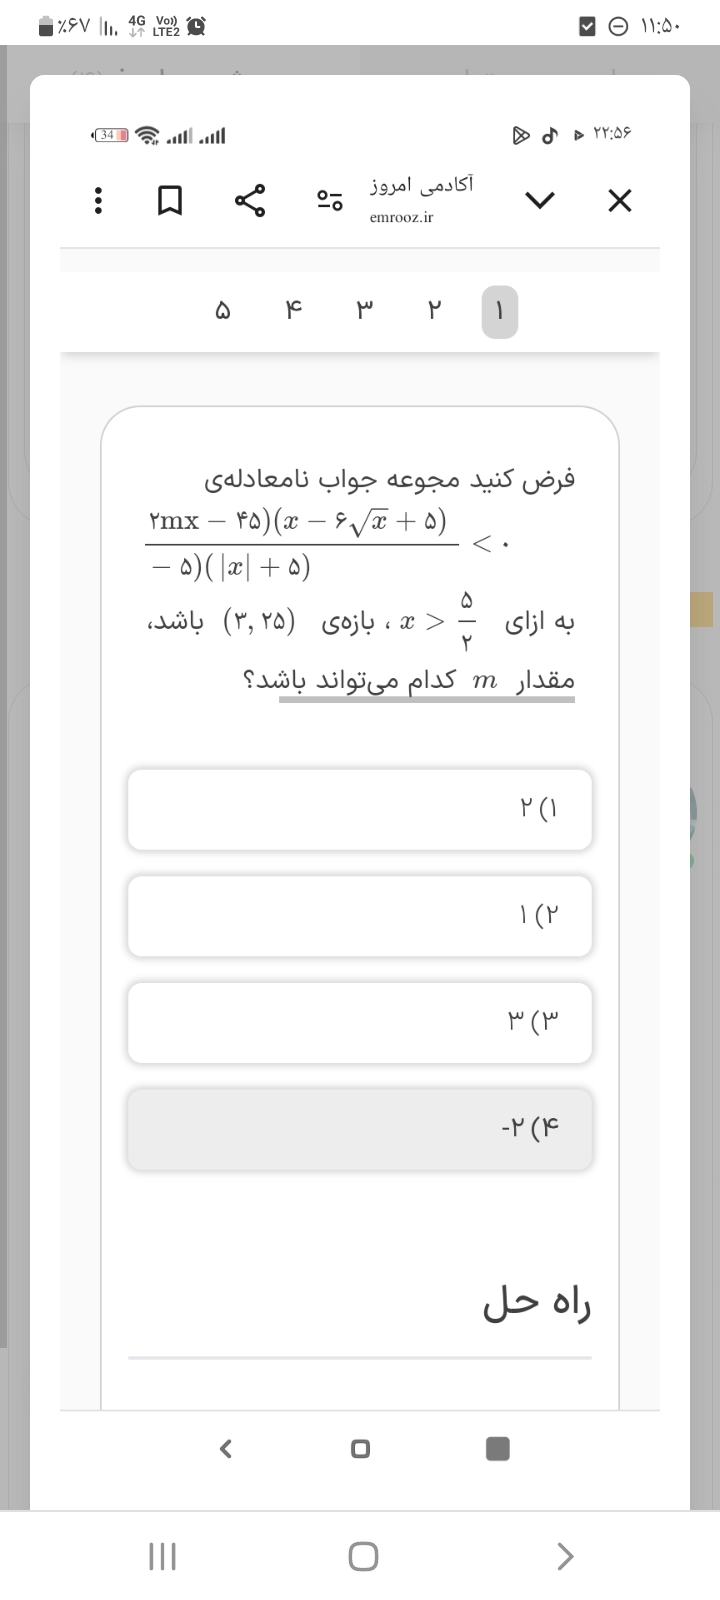
Task: Select answer option ۱) ۲
Action: 360,809
